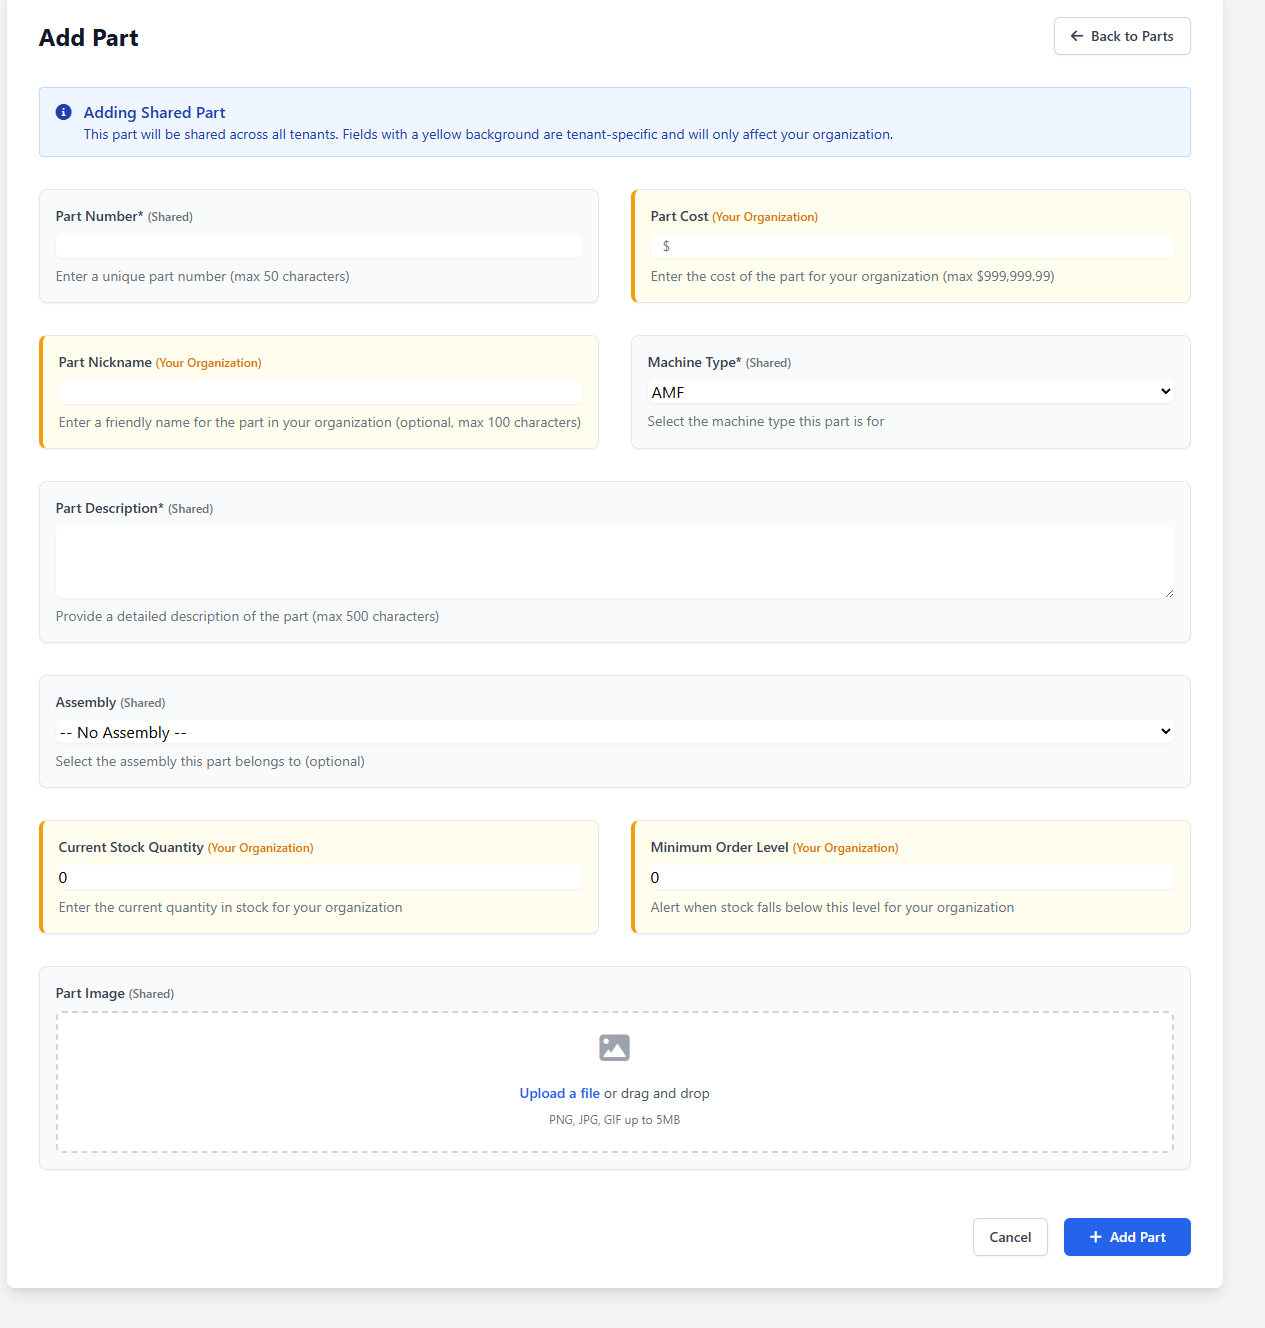Click the 'Assembly (Shared)' label
1265x1328 pixels.
(110, 702)
